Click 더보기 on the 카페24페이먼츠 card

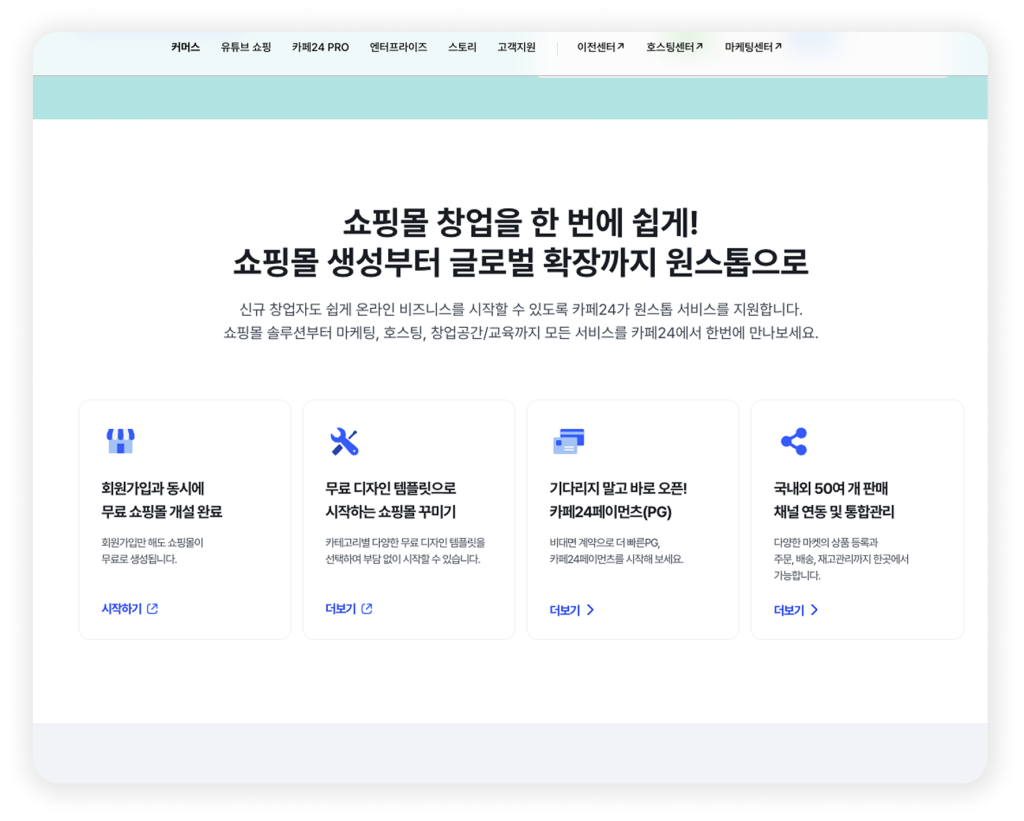click(x=564, y=608)
